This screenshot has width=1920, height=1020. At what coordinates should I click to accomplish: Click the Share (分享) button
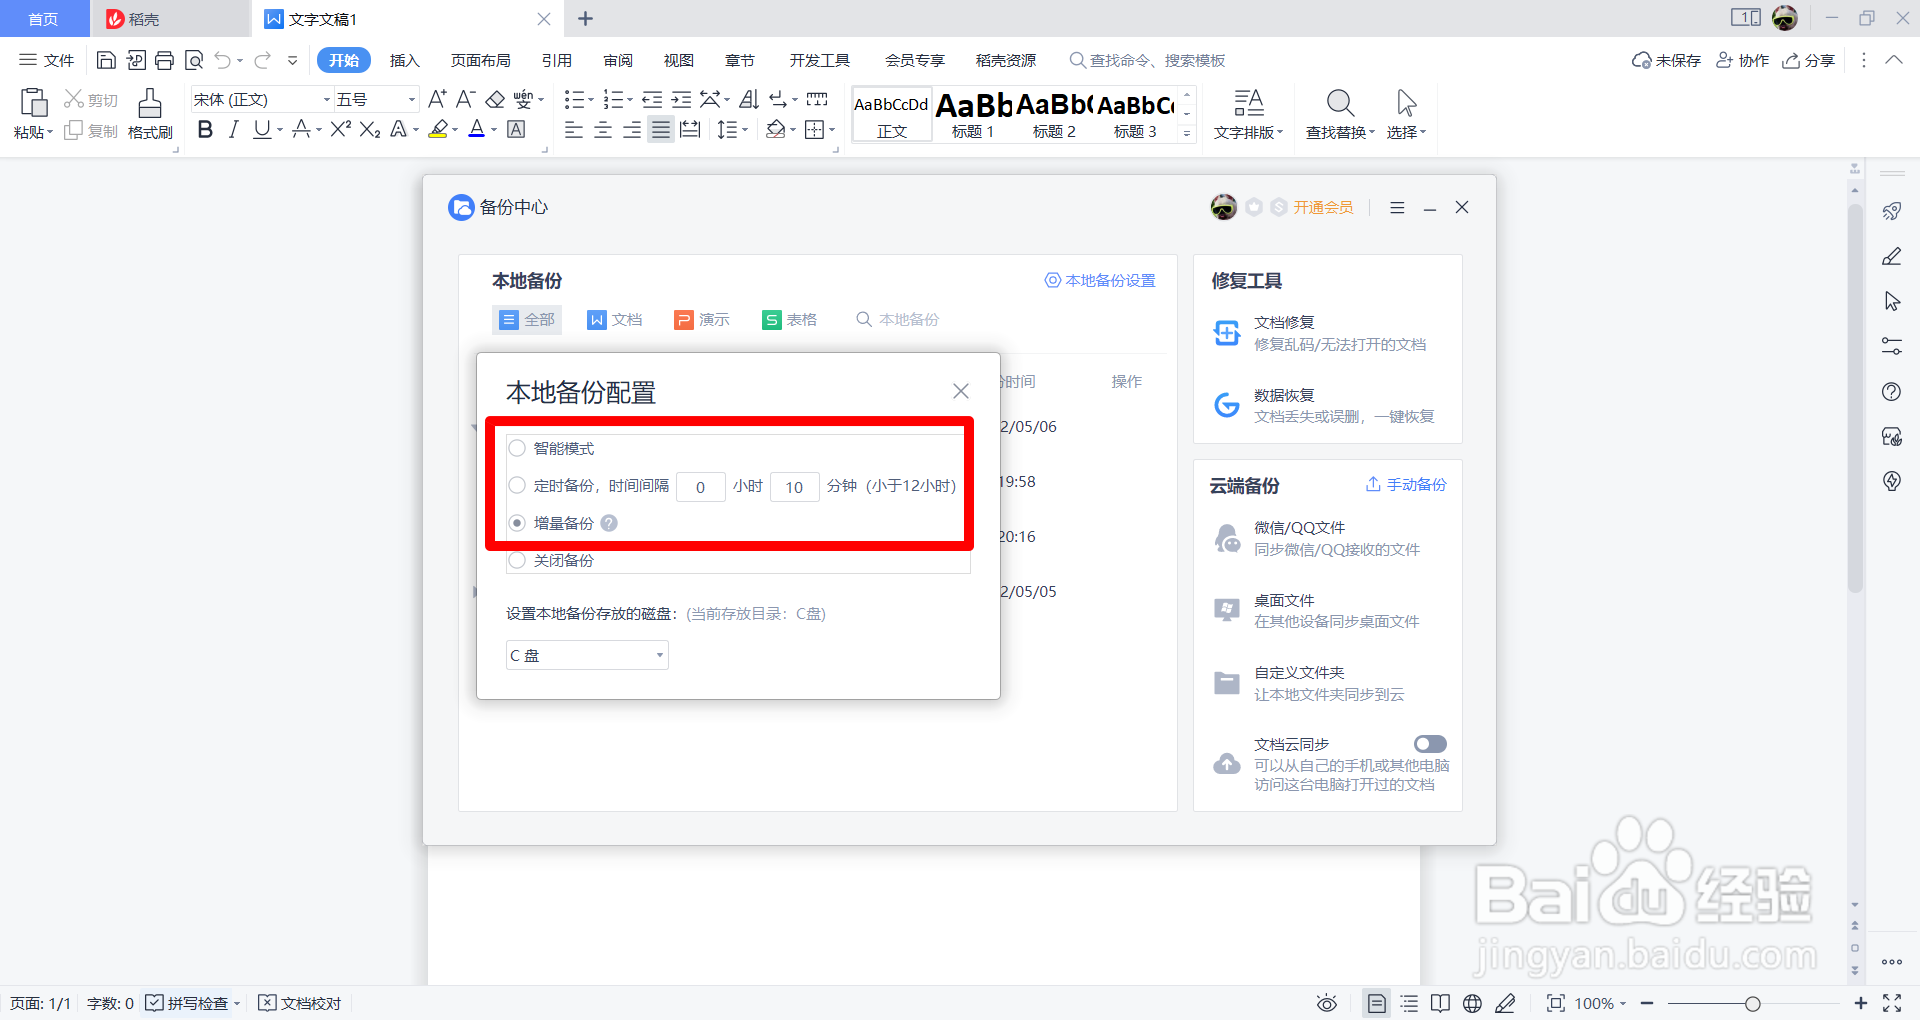pos(1809,60)
